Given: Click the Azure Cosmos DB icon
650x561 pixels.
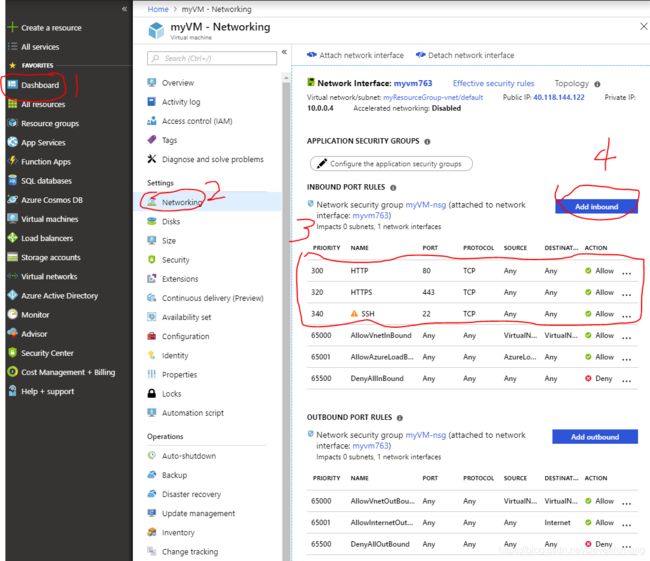Looking at the screenshot, I should (x=12, y=199).
